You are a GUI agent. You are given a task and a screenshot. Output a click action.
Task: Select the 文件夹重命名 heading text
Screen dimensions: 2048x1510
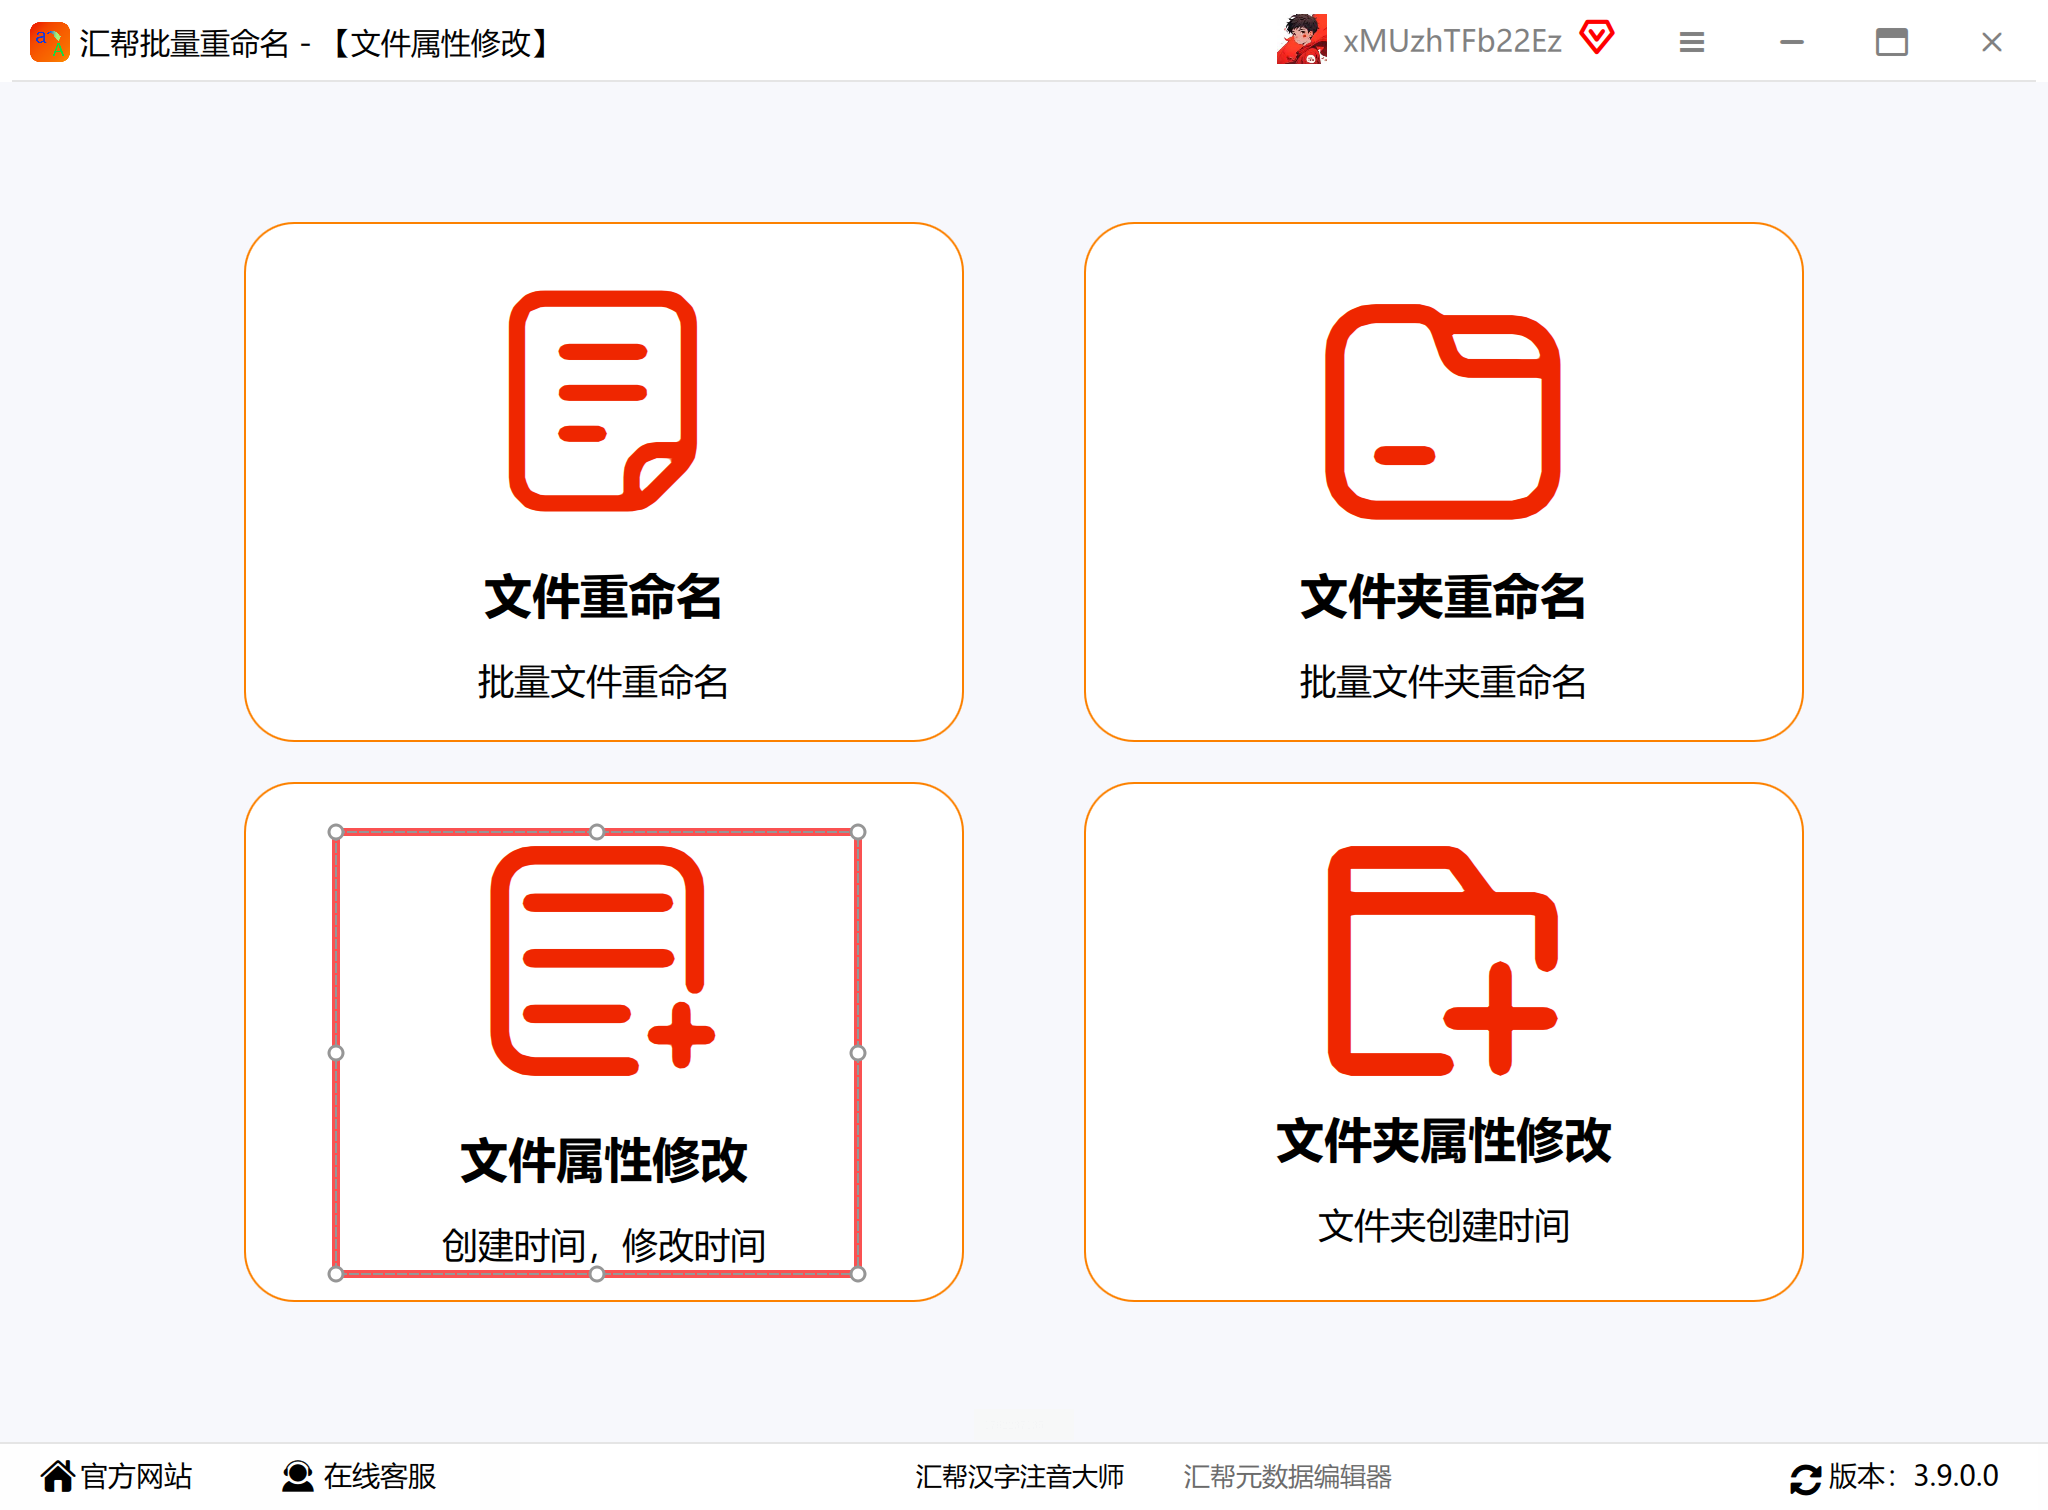tap(1442, 597)
